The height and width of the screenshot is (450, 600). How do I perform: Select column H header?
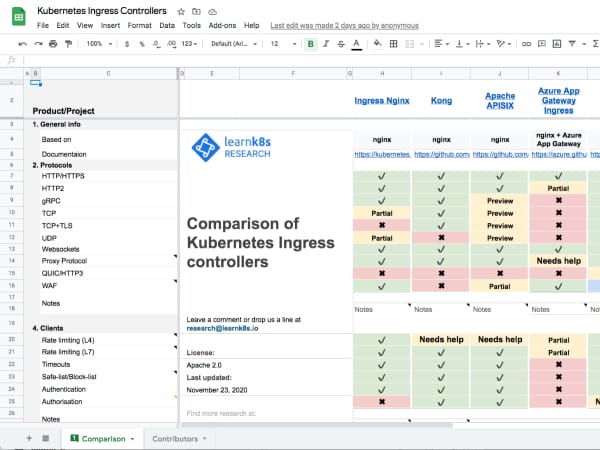tap(382, 73)
